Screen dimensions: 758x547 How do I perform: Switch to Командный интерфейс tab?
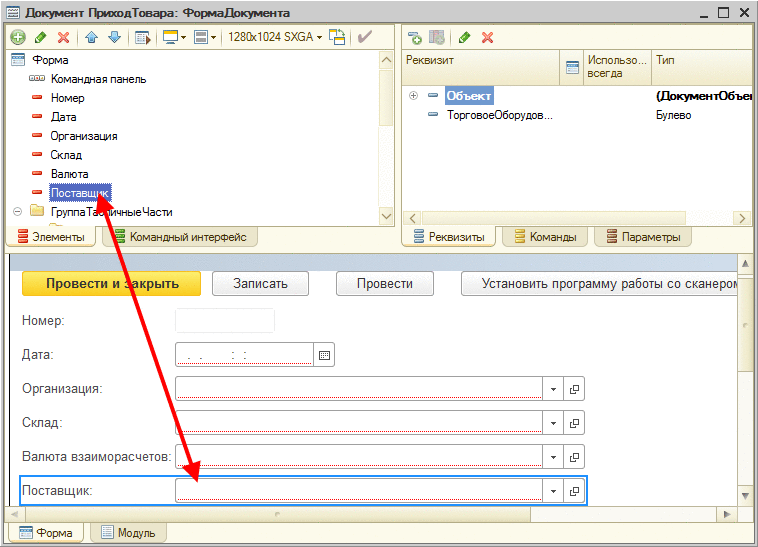click(181, 237)
